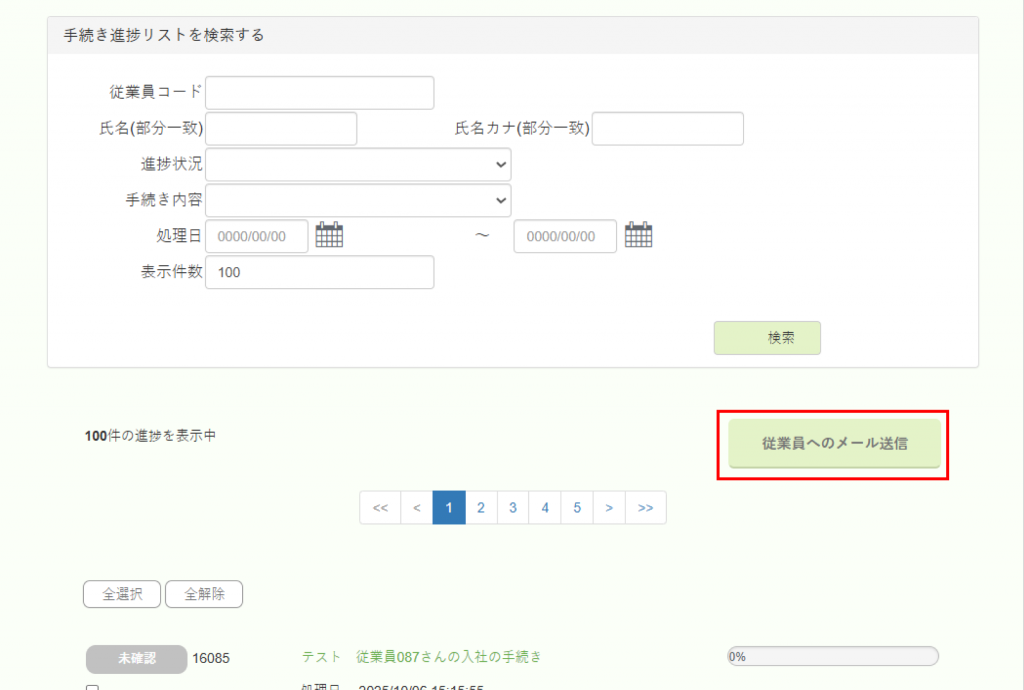
Task: Go to next page with > arrow
Action: 609,508
